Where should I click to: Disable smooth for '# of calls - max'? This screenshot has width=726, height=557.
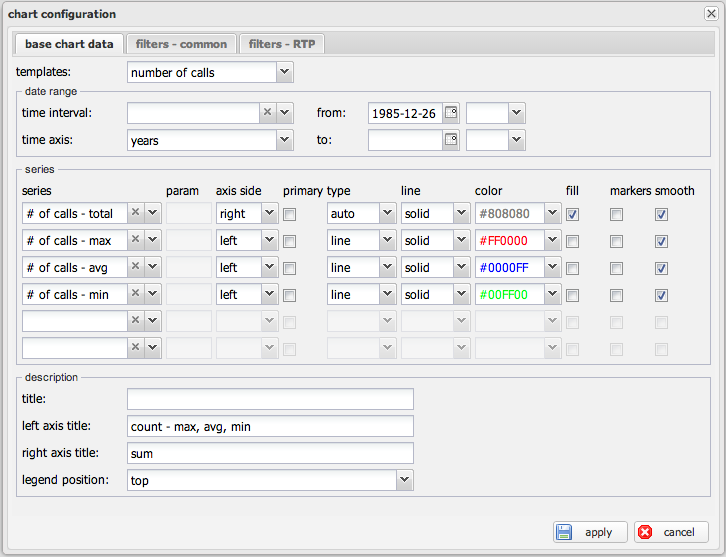(x=661, y=241)
